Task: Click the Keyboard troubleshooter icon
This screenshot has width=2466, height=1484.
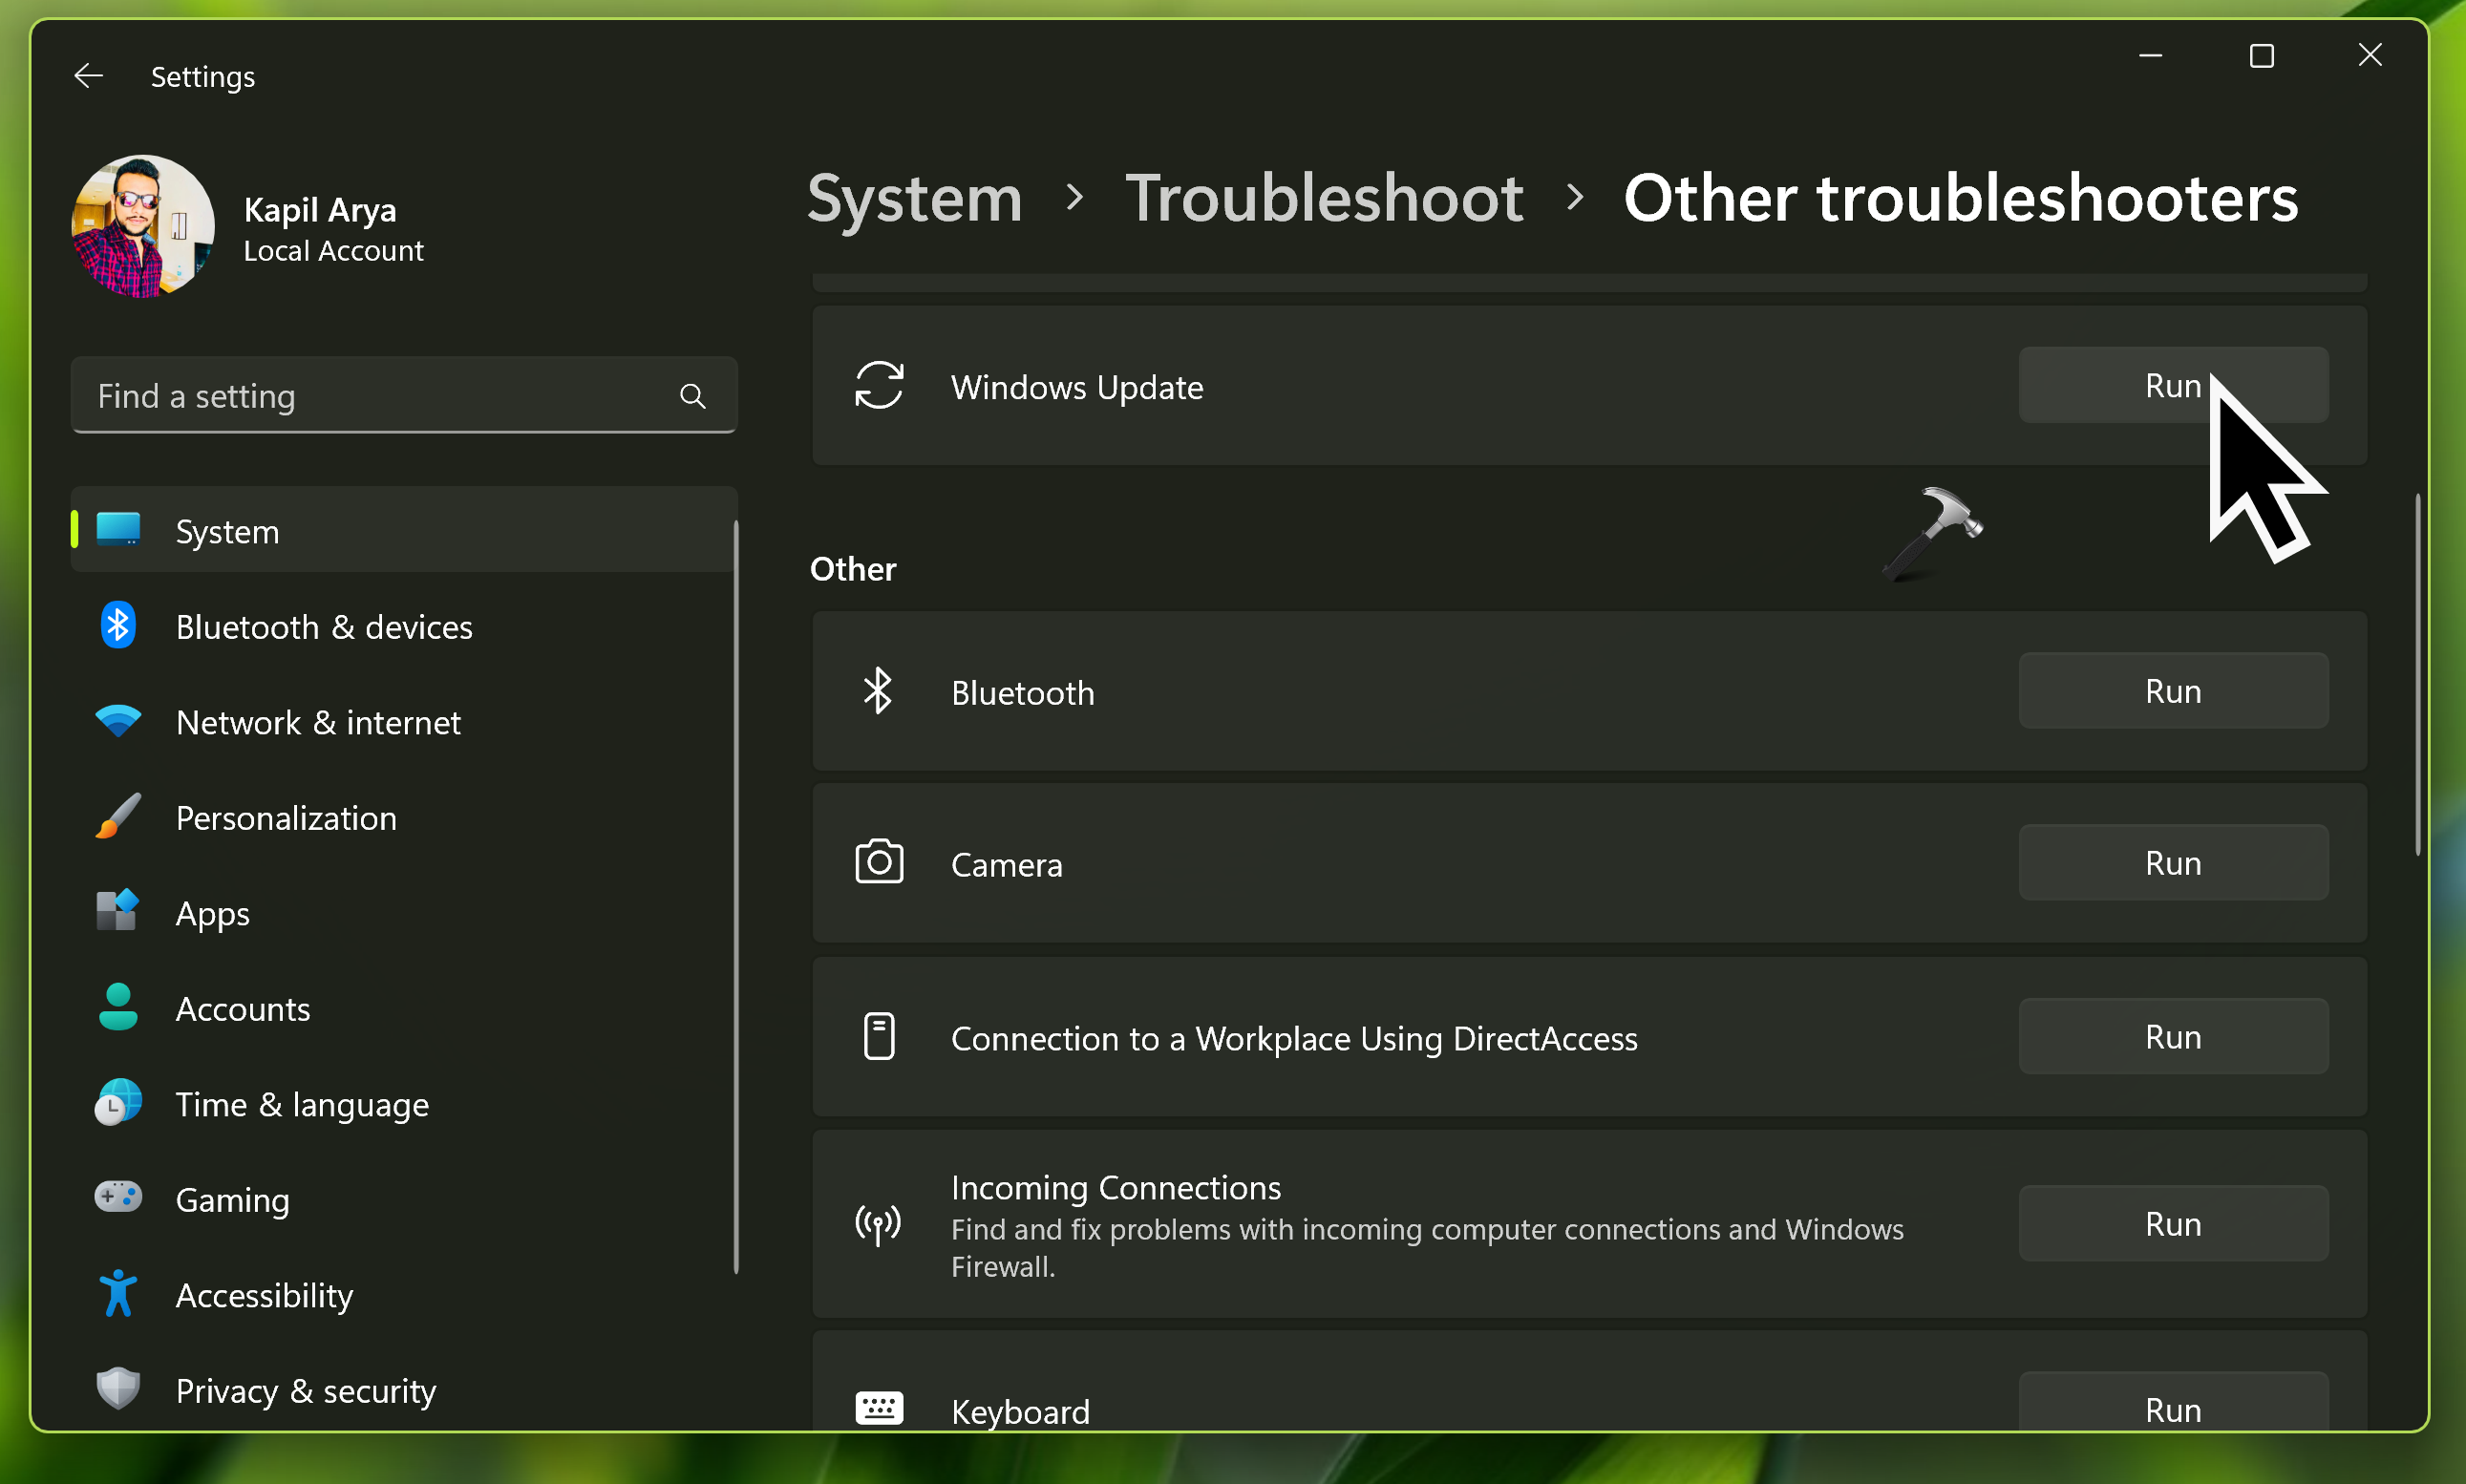Action: 878,1408
